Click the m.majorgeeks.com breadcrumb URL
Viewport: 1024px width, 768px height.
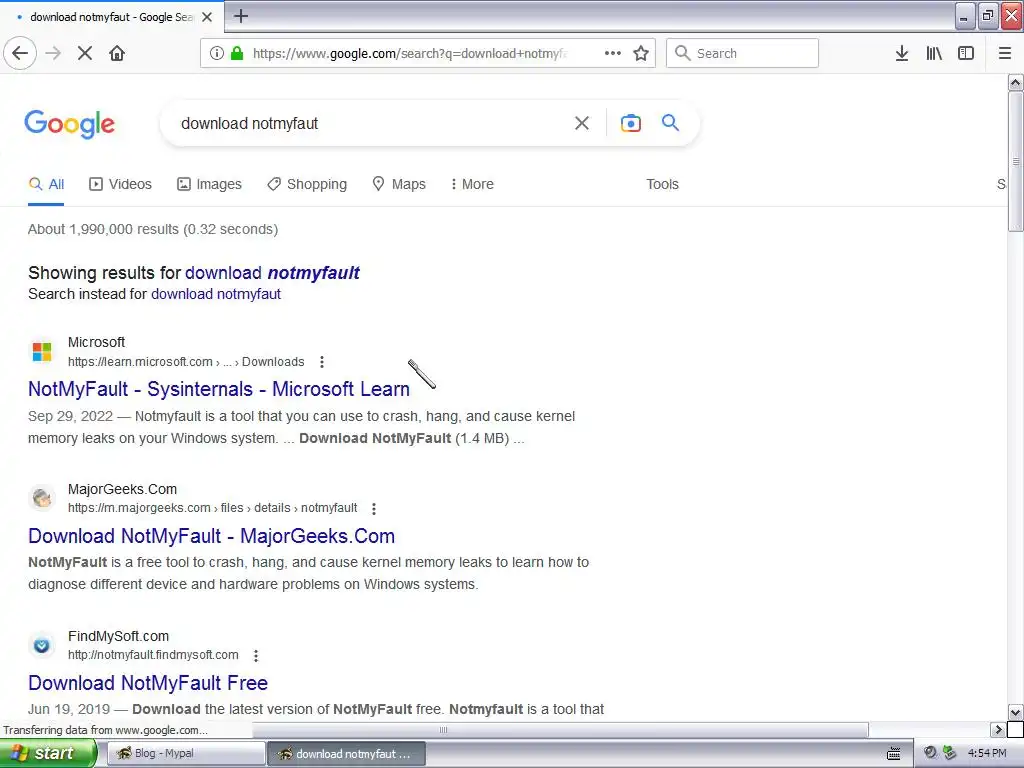click(212, 508)
